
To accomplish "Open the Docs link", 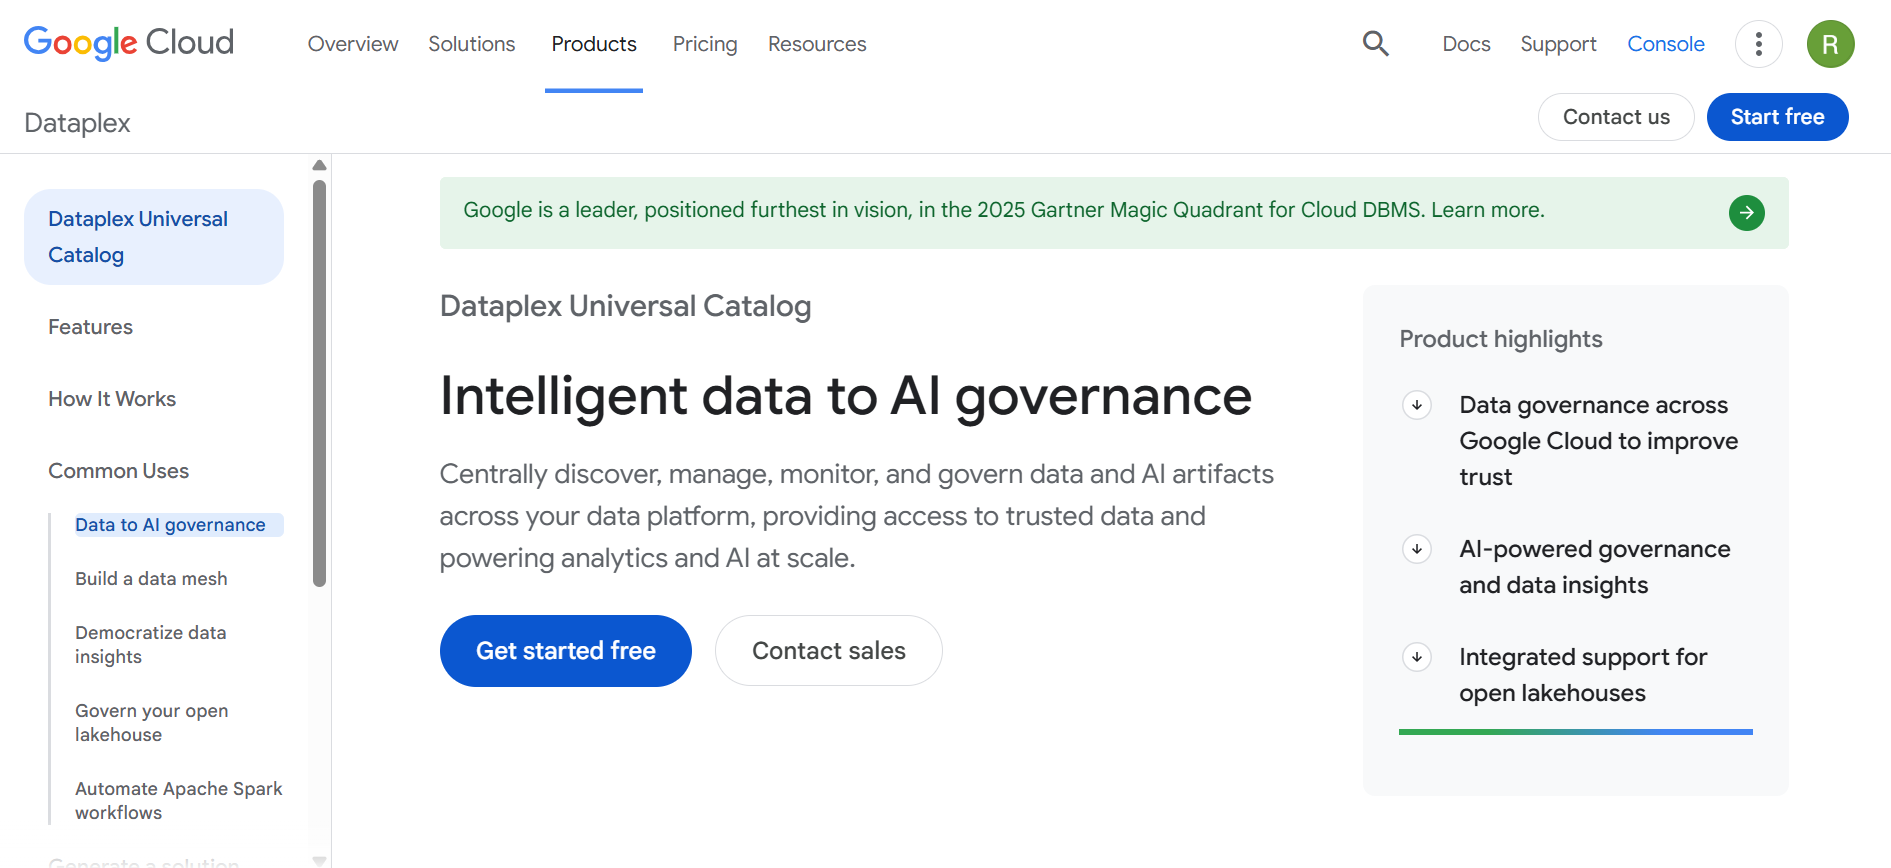I will (1466, 44).
